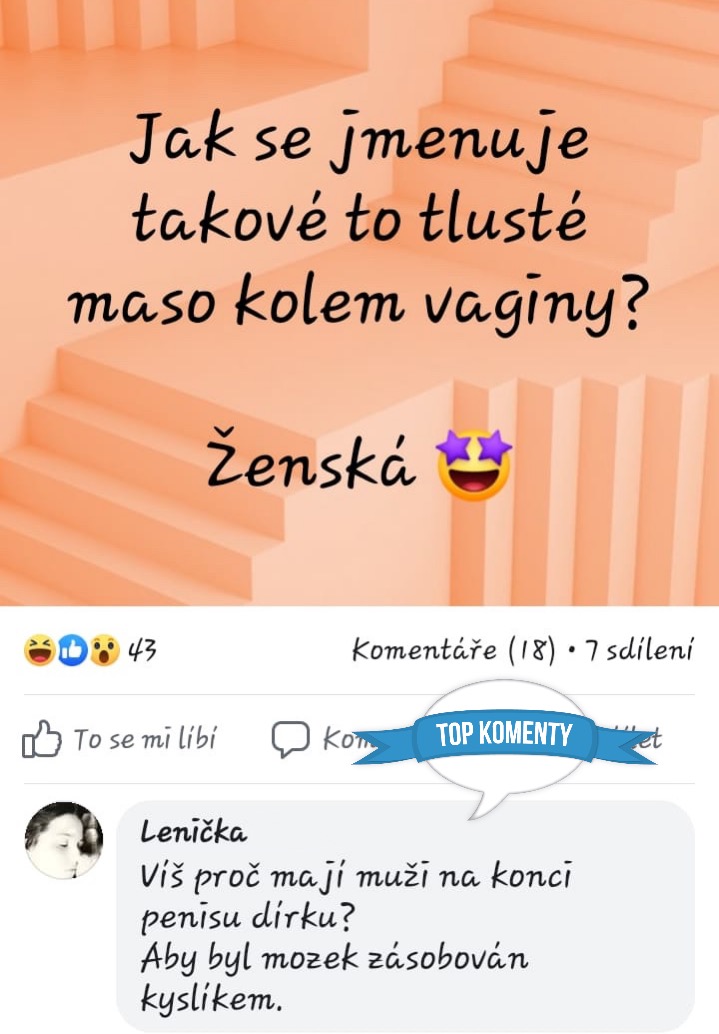Click the blue thumbs-up reaction icon
Image resolution: width=719 pixels, height=1034 pixels.
pos(72,650)
